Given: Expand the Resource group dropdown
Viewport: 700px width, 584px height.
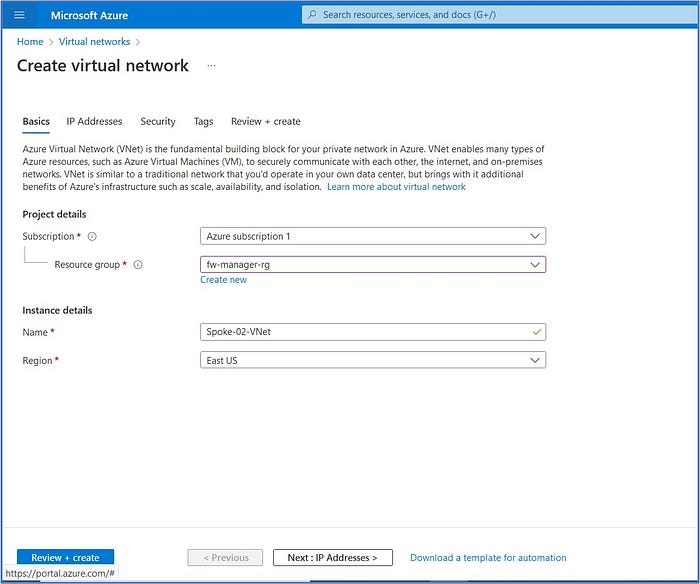Looking at the screenshot, I should [373, 265].
